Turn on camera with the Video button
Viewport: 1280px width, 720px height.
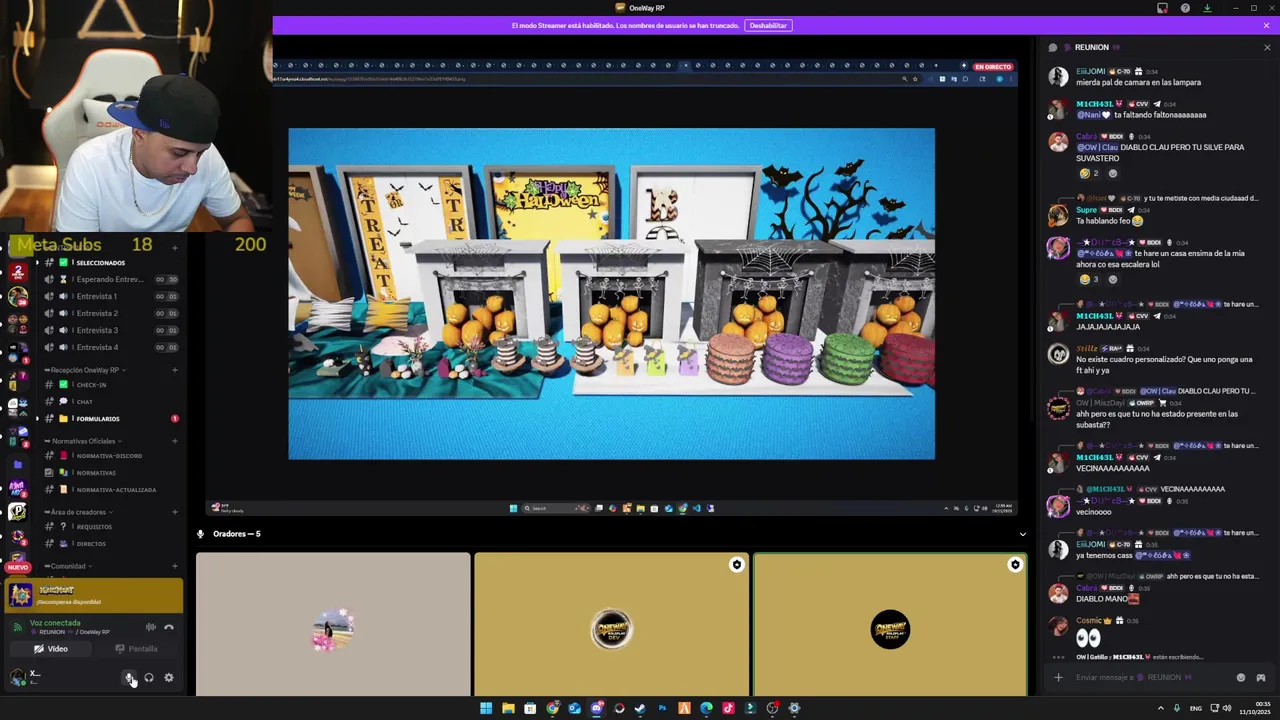(x=50, y=649)
